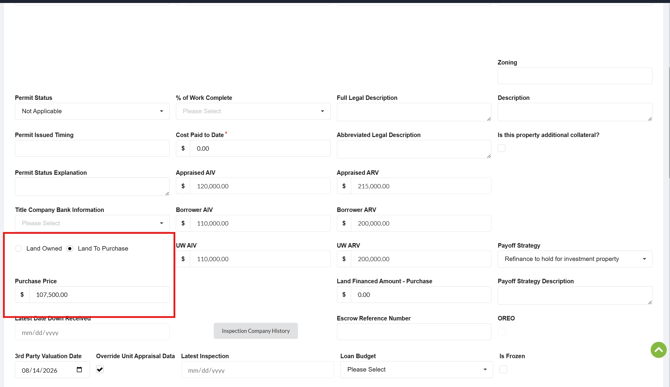Click the green scroll-to-top arrow icon
670x387 pixels.
658,350
